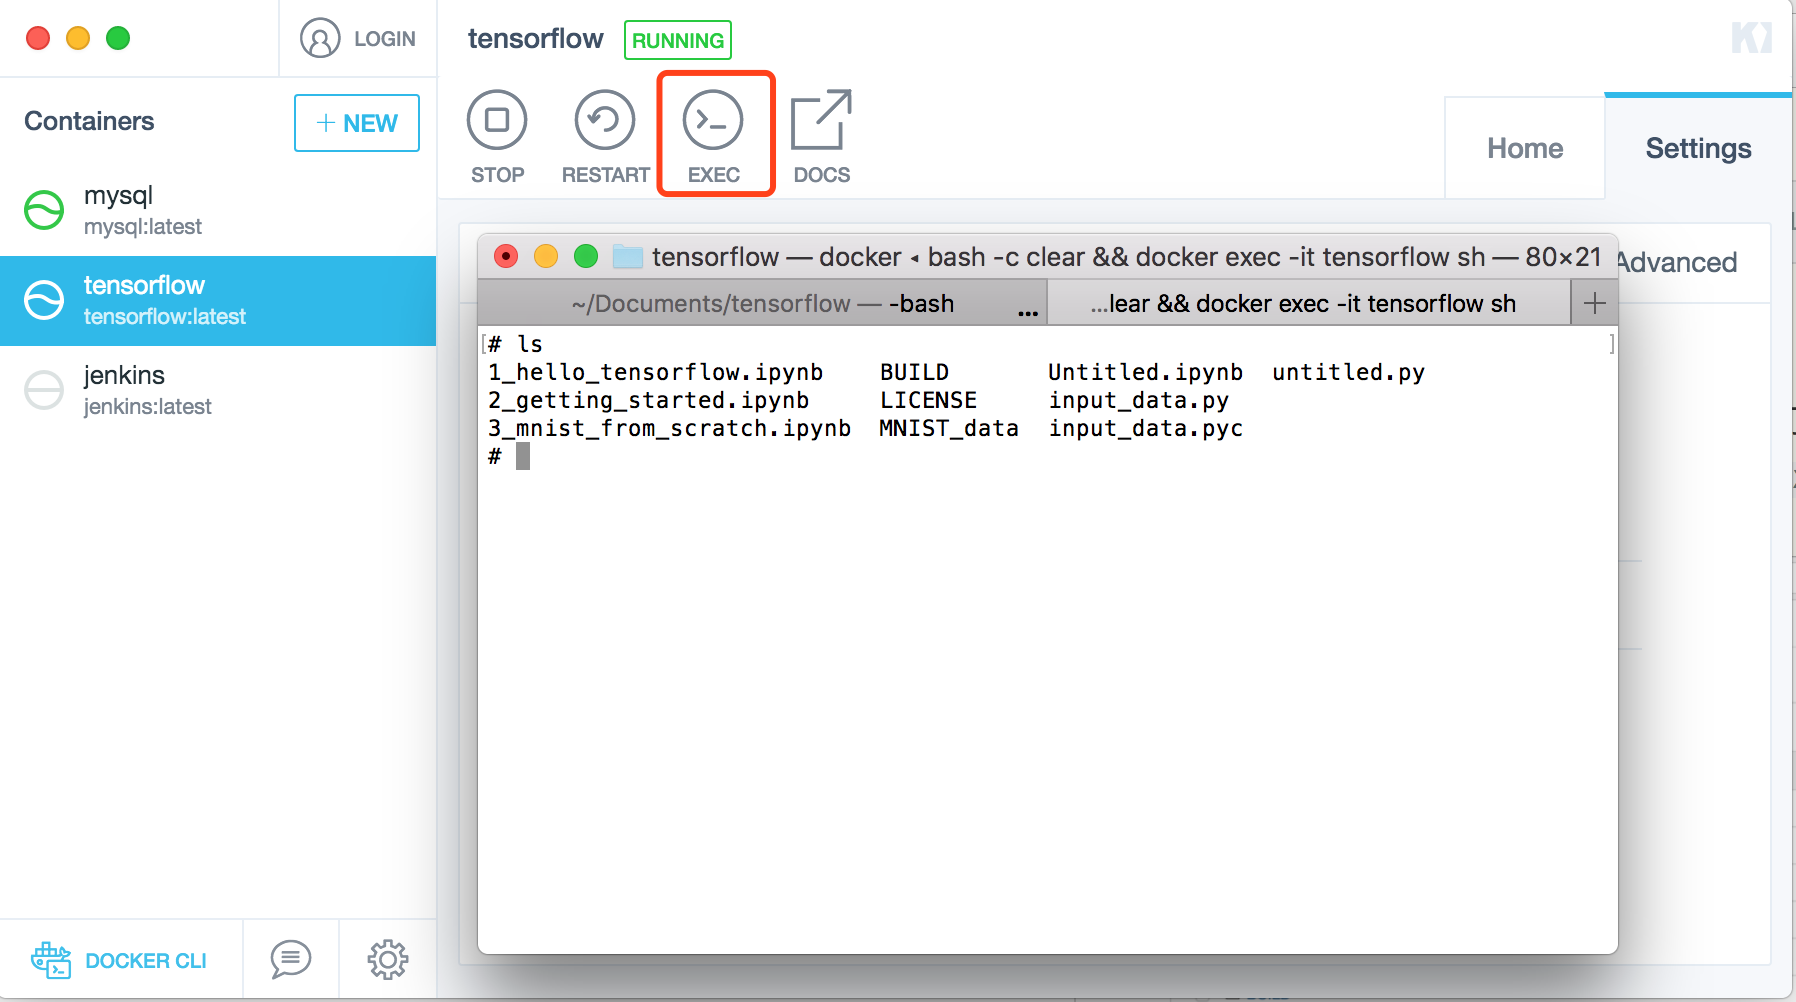The image size is (1796, 1002).
Task: Click the RUNNING status badge
Action: point(678,40)
